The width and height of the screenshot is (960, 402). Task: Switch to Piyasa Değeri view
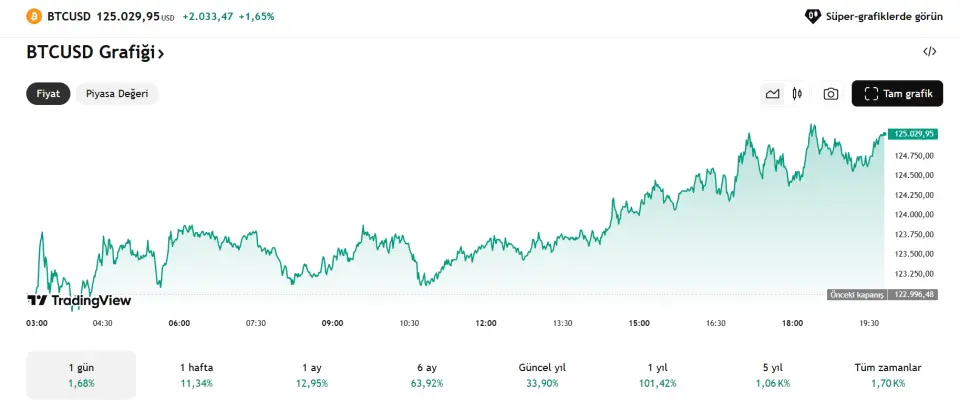click(x=117, y=94)
